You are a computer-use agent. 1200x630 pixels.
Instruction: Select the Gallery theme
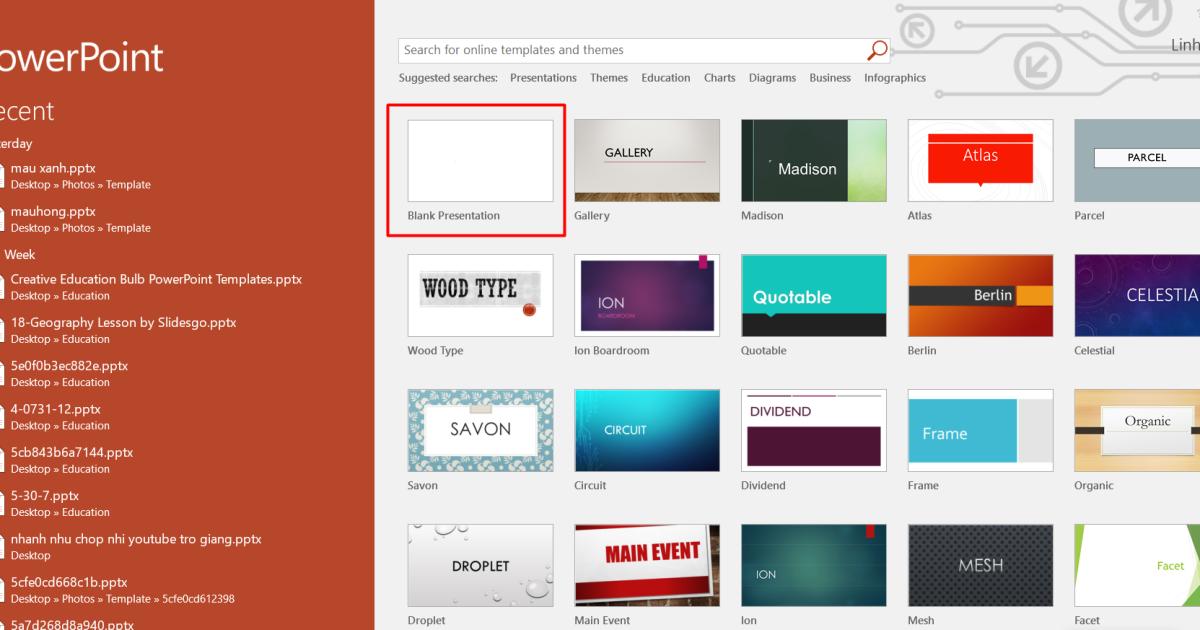pos(647,160)
